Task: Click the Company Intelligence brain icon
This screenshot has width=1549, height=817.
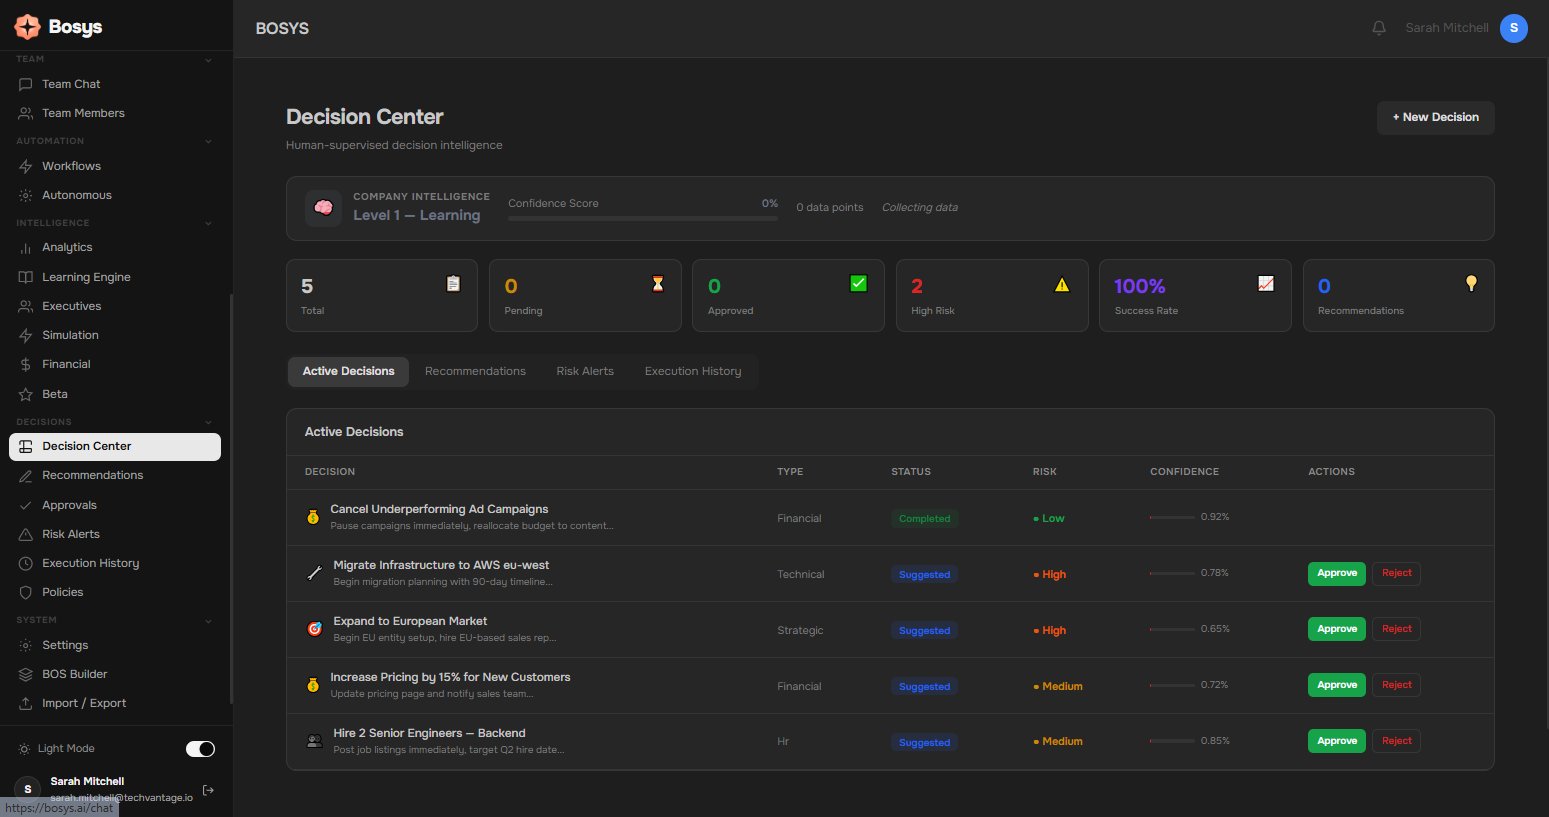Action: [323, 208]
